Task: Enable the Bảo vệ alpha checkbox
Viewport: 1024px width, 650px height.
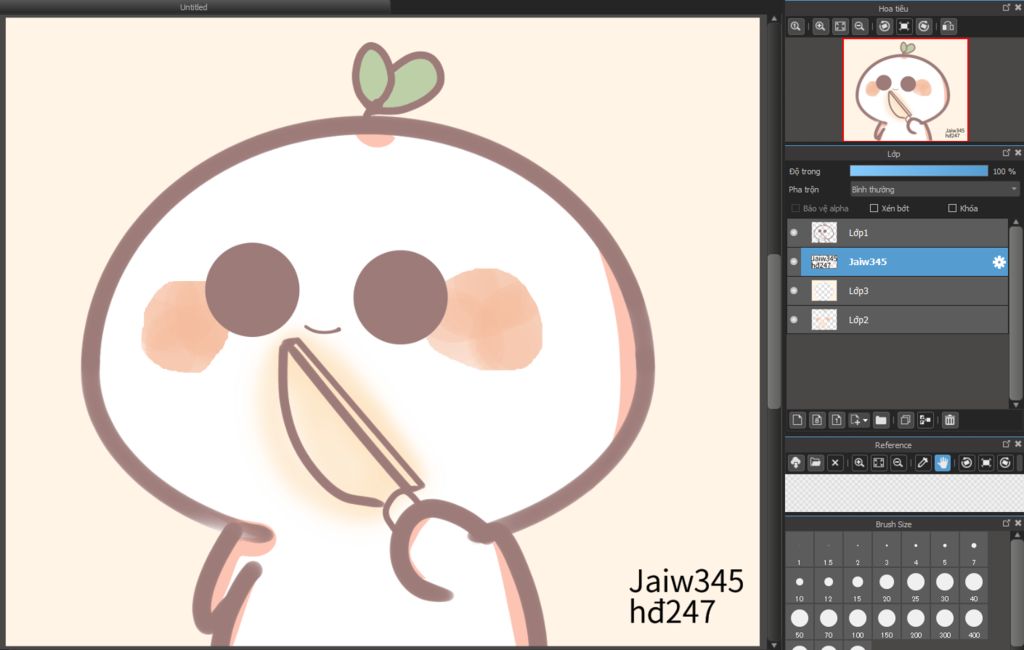Action: 795,208
